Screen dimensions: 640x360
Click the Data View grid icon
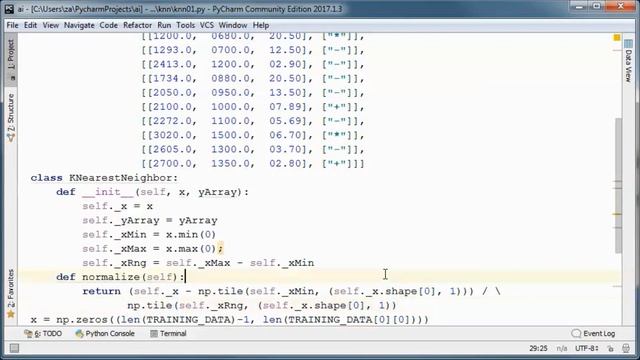coord(629,43)
